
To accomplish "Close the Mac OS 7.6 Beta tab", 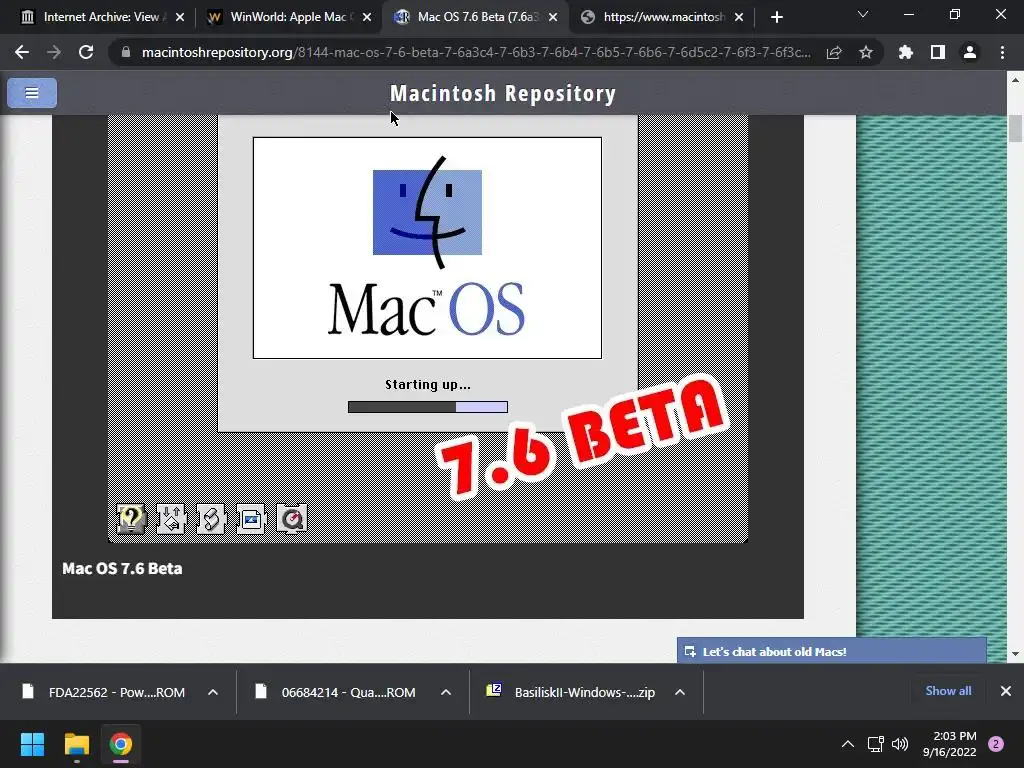I will point(553,17).
